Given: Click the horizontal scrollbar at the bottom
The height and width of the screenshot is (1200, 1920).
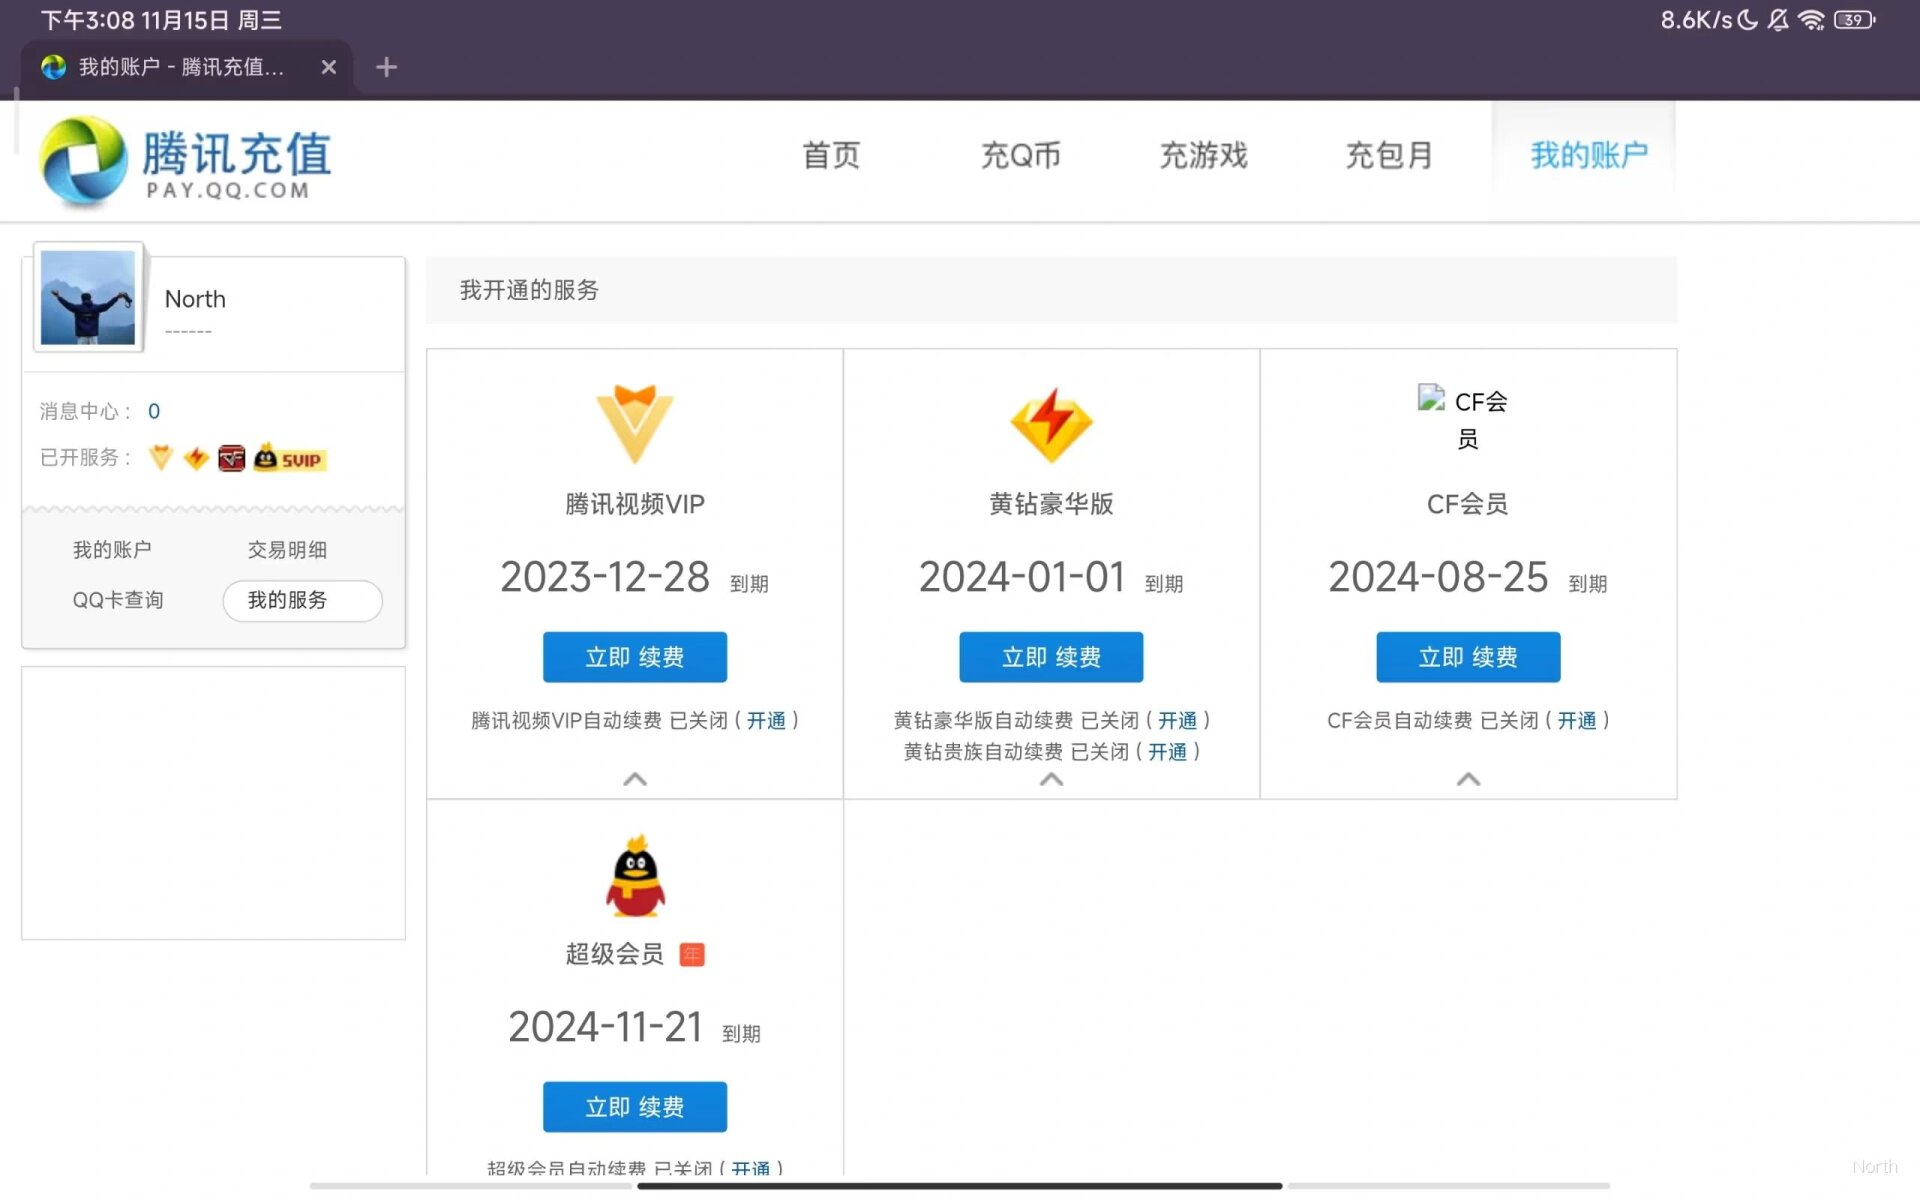Looking at the screenshot, I should click(x=959, y=1186).
